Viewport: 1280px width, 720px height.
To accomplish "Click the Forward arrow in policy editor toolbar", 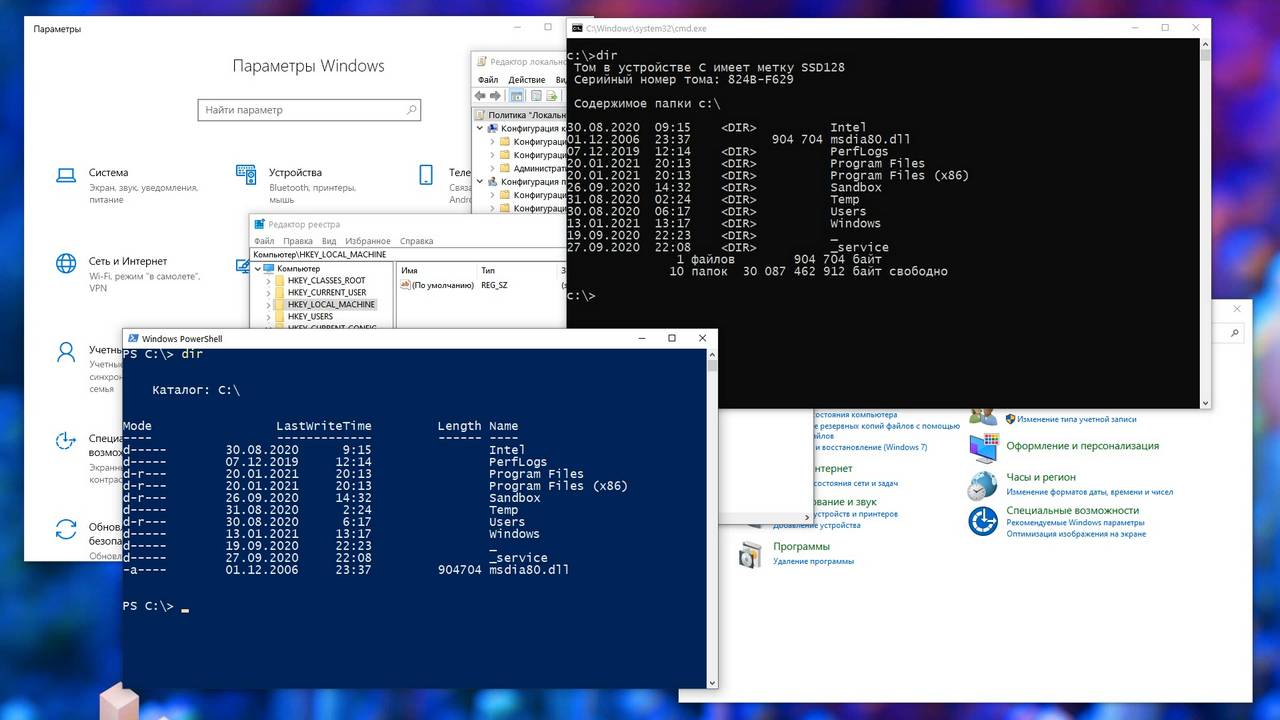I will (496, 96).
